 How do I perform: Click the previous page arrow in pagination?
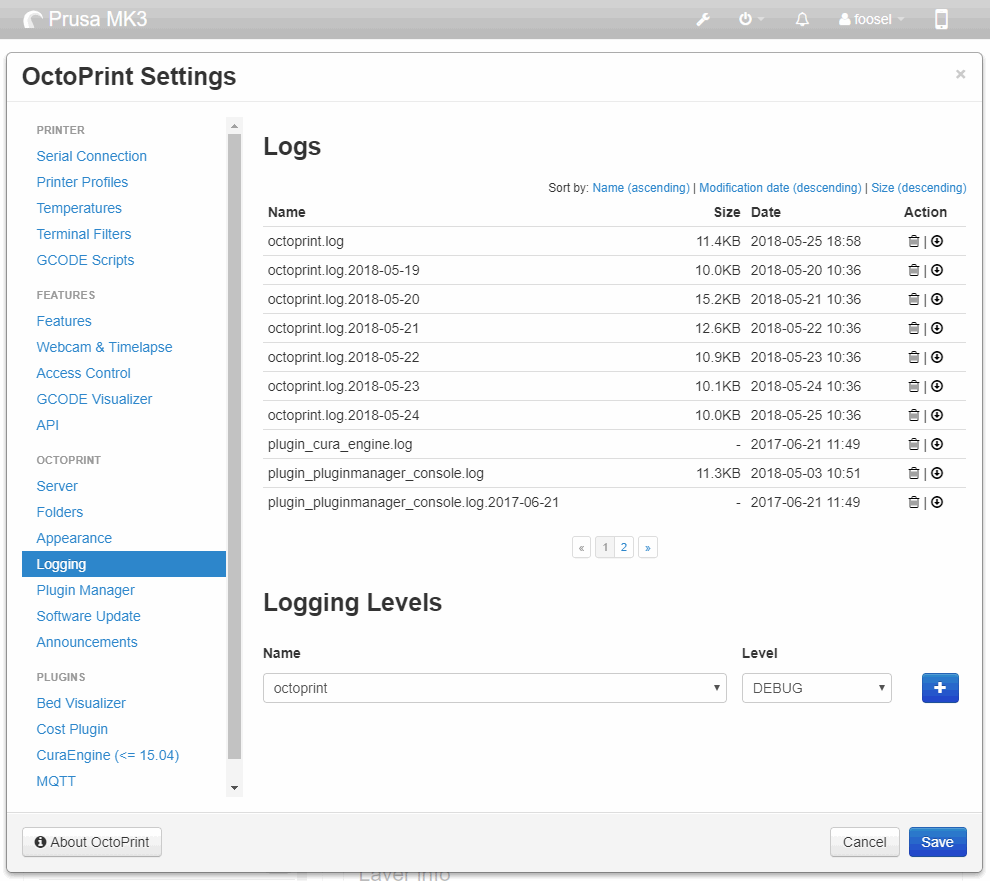(581, 547)
